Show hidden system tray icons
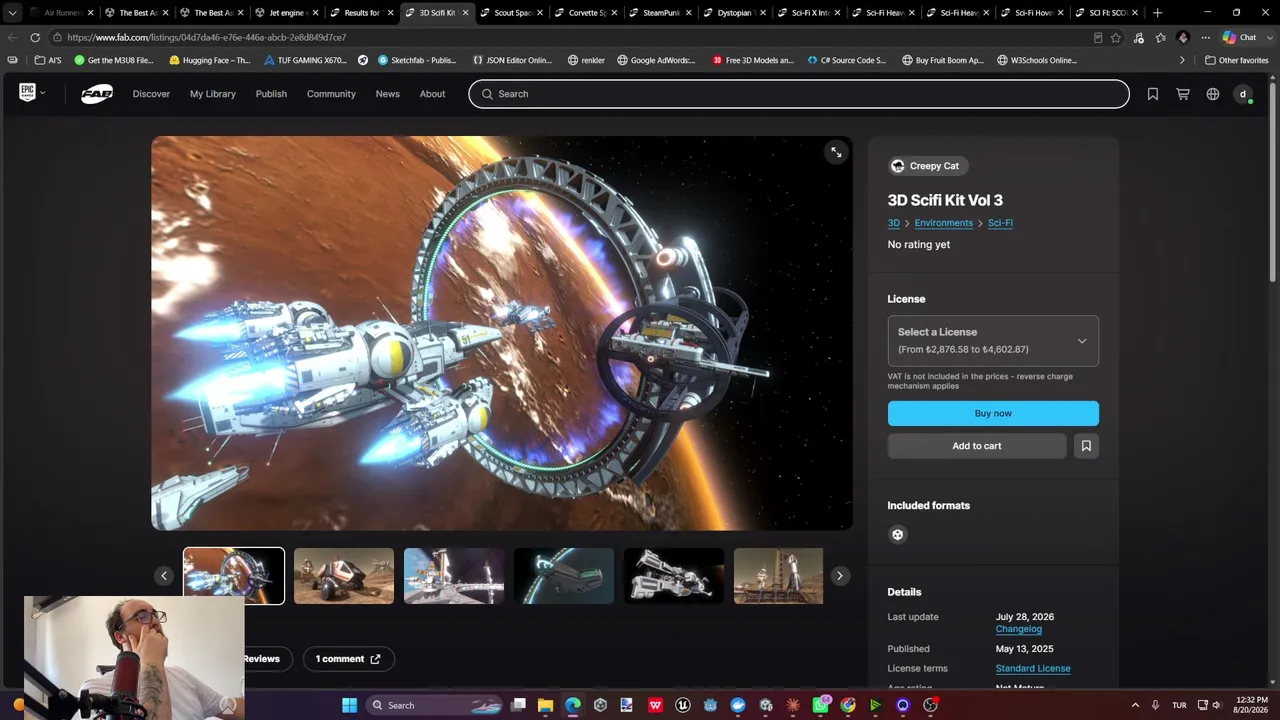Screen dimensions: 1280x720 click(x=1134, y=705)
